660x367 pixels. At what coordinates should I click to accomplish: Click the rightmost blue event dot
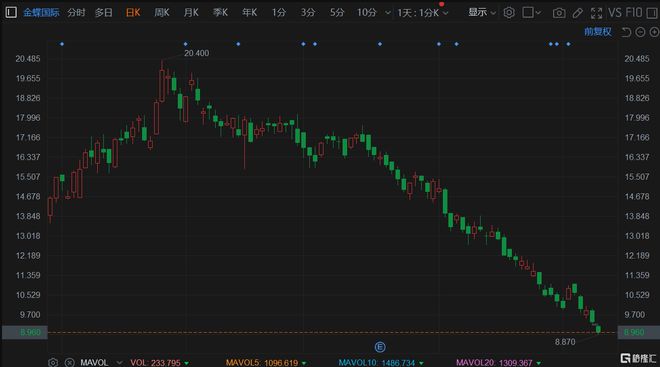point(569,44)
